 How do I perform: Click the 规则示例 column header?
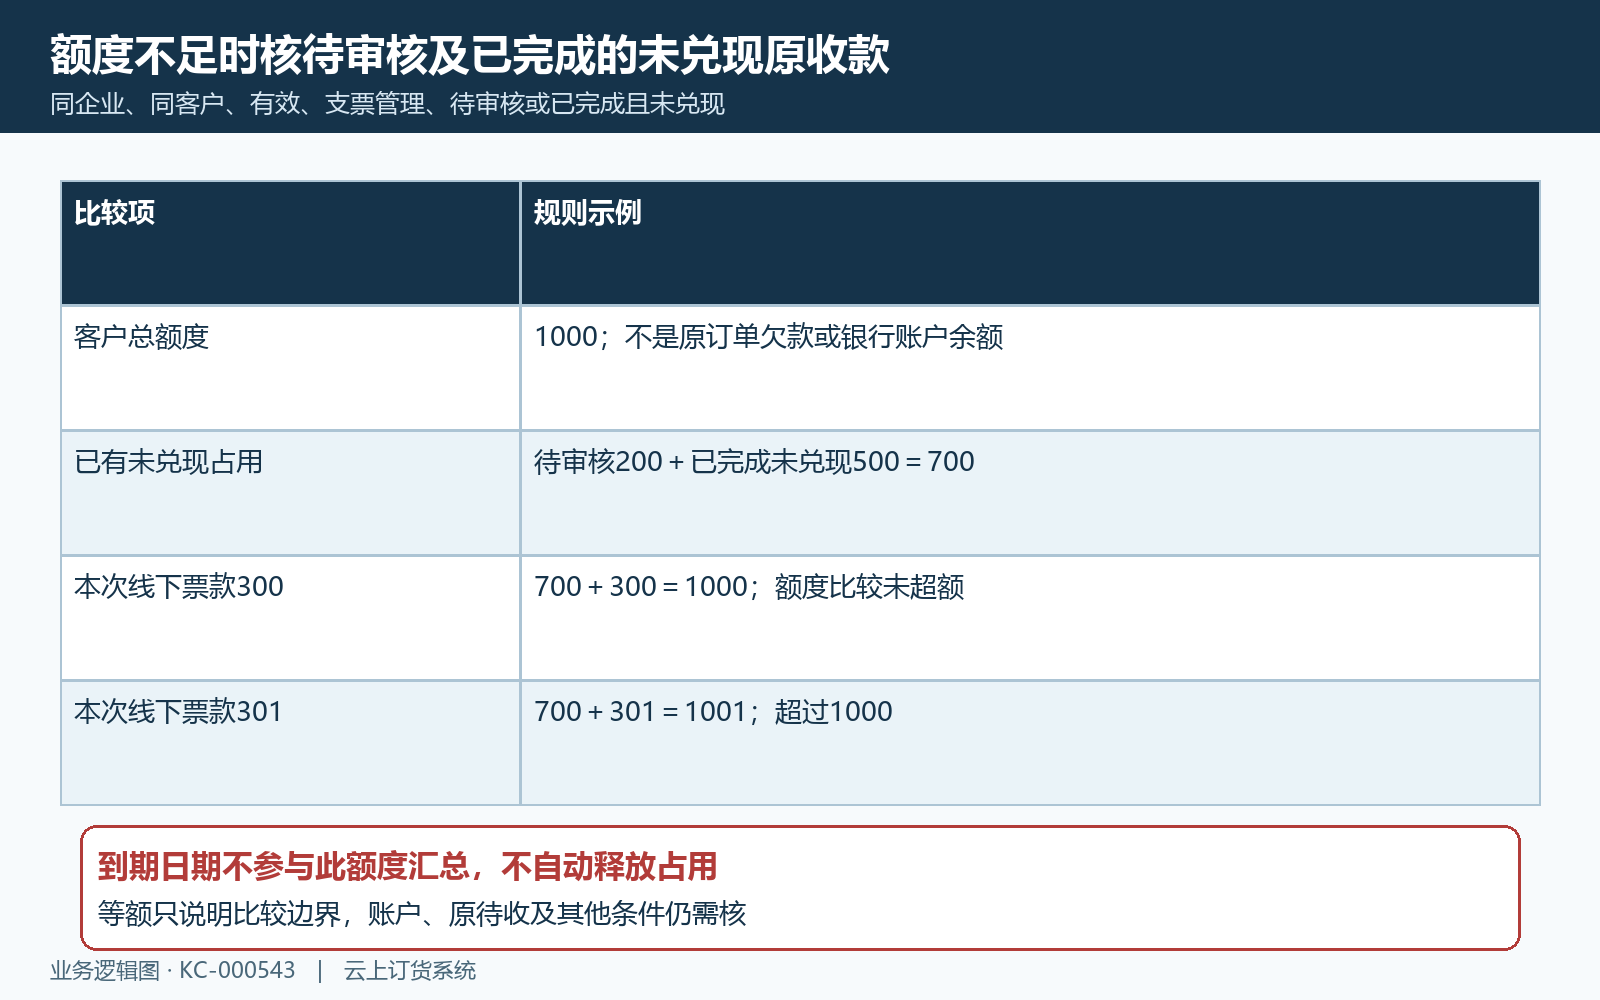[1030, 243]
